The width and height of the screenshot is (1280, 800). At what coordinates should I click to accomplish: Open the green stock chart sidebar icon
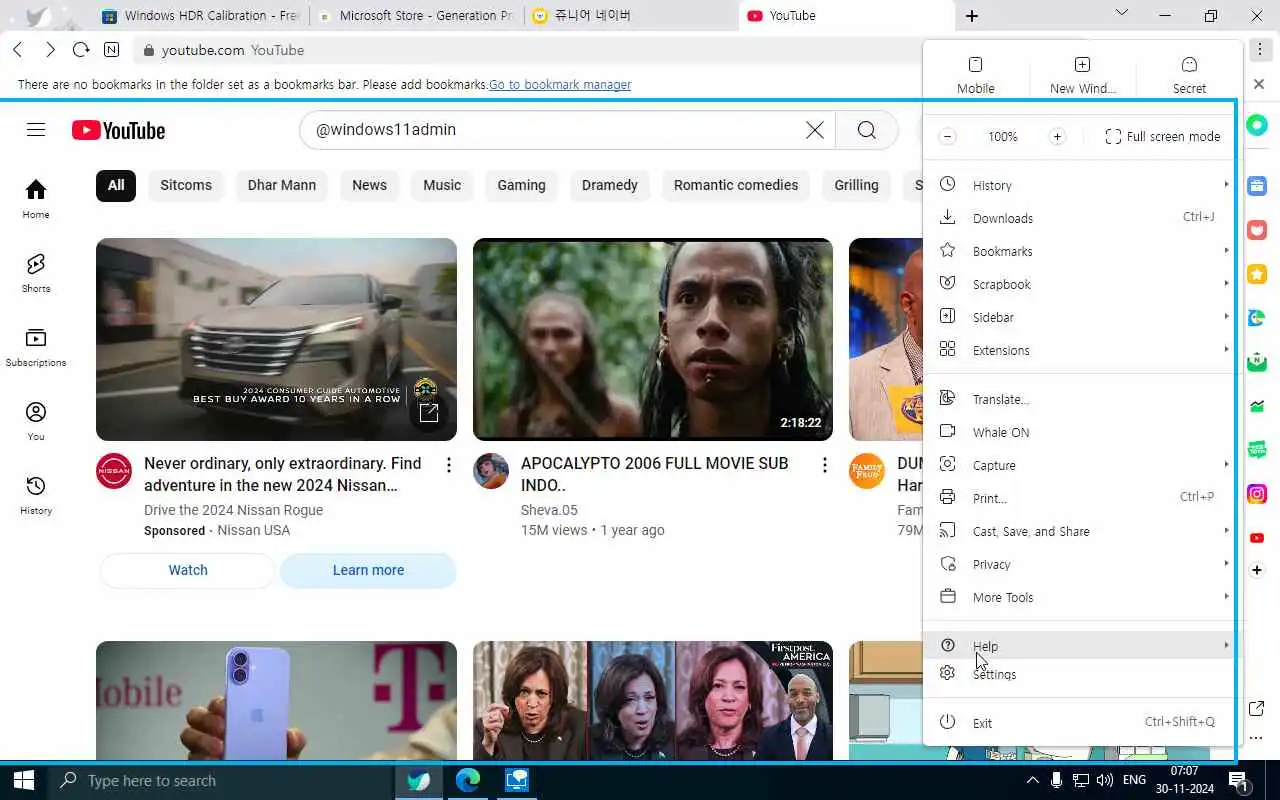pos(1257,406)
